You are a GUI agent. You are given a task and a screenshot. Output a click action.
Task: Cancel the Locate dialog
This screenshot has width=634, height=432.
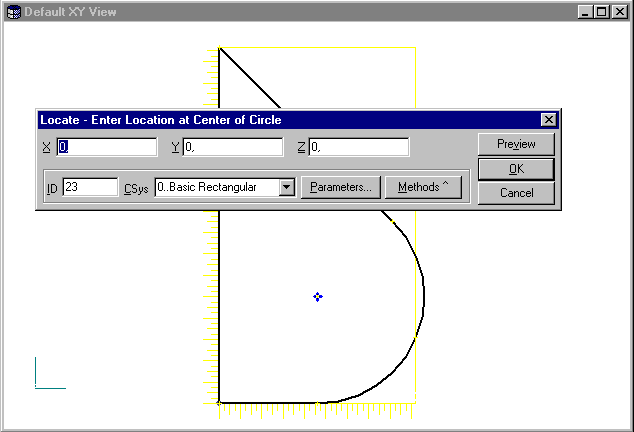pyautogui.click(x=516, y=193)
